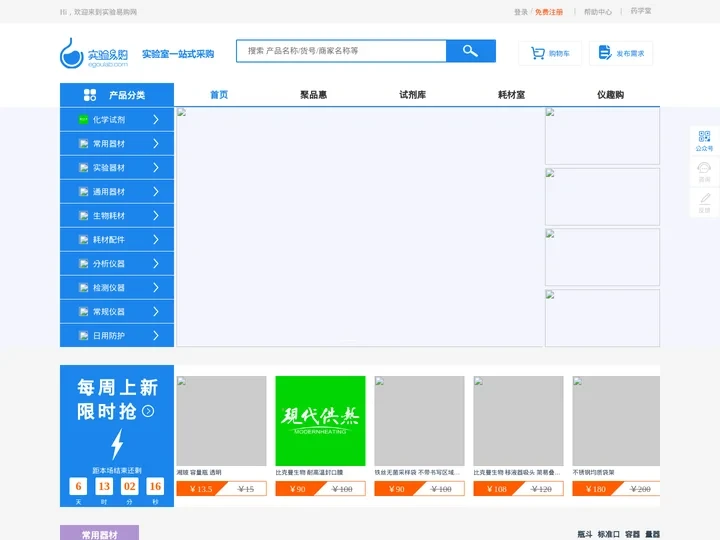Expand the 日用防护 category arrow

point(156,336)
